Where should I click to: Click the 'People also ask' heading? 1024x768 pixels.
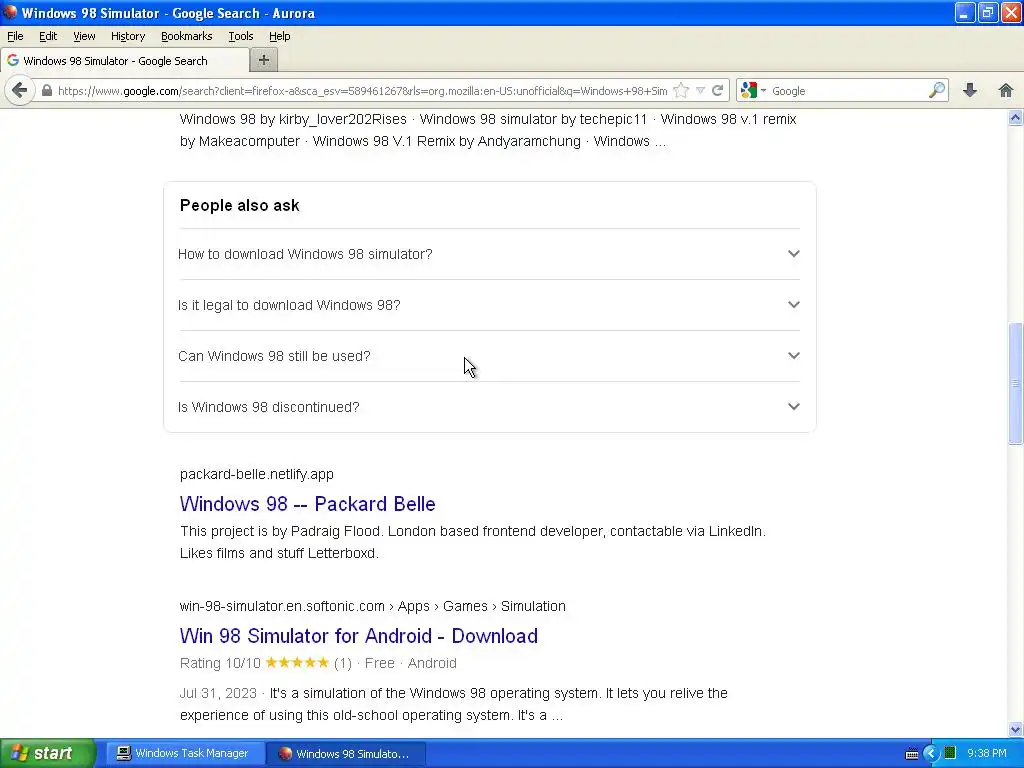point(240,205)
